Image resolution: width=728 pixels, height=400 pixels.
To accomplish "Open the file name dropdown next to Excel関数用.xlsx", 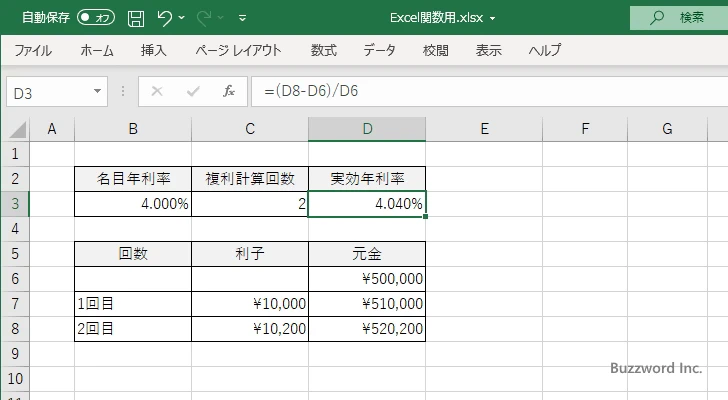I will 493,19.
